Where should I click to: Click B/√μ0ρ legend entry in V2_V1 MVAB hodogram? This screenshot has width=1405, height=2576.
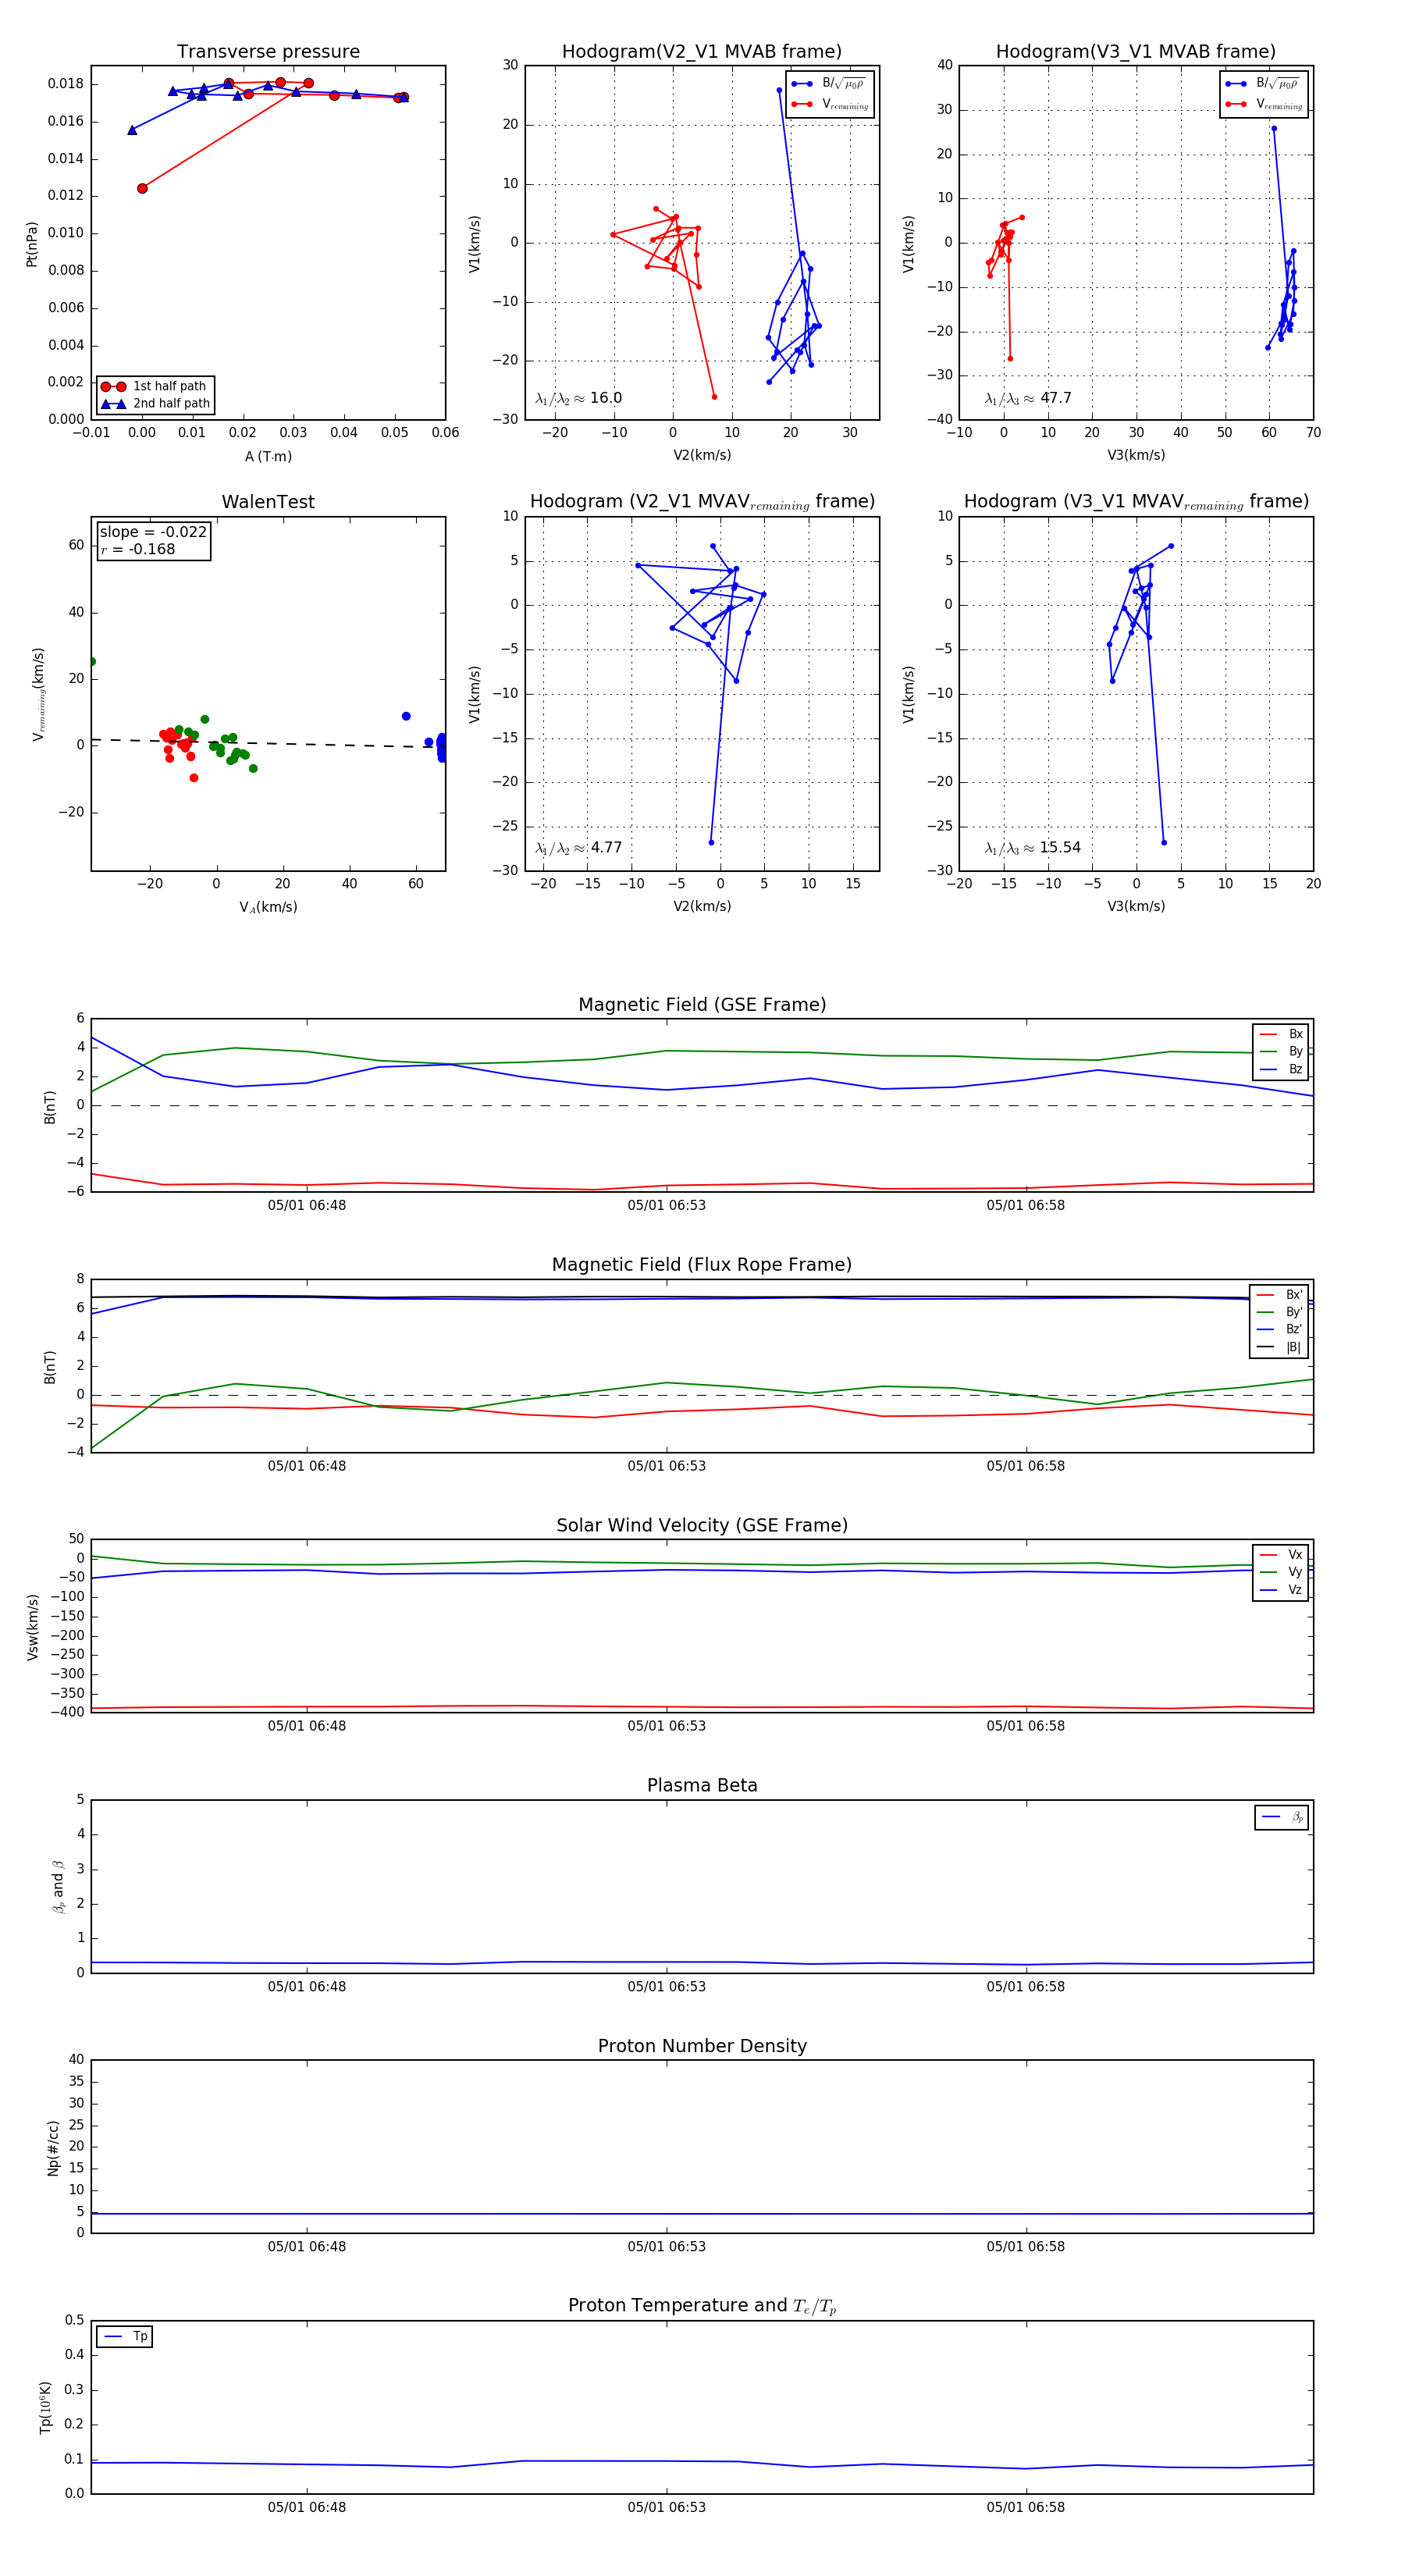coord(830,84)
